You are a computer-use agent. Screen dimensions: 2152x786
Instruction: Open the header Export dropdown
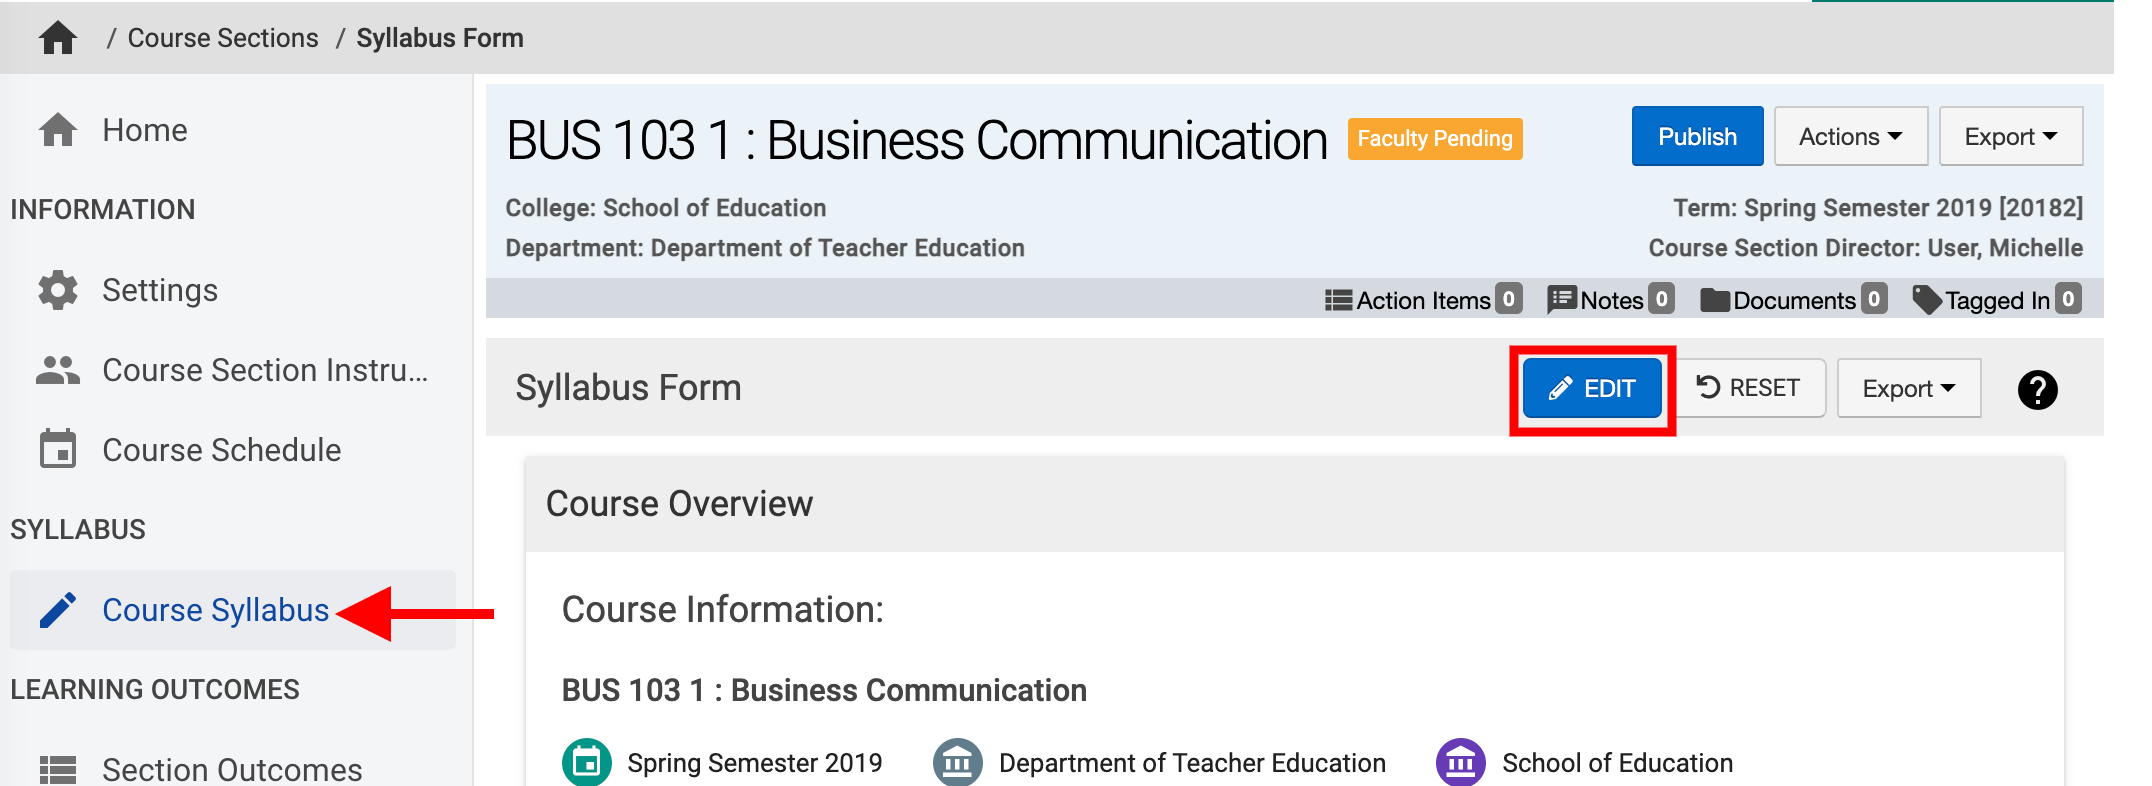point(2010,137)
